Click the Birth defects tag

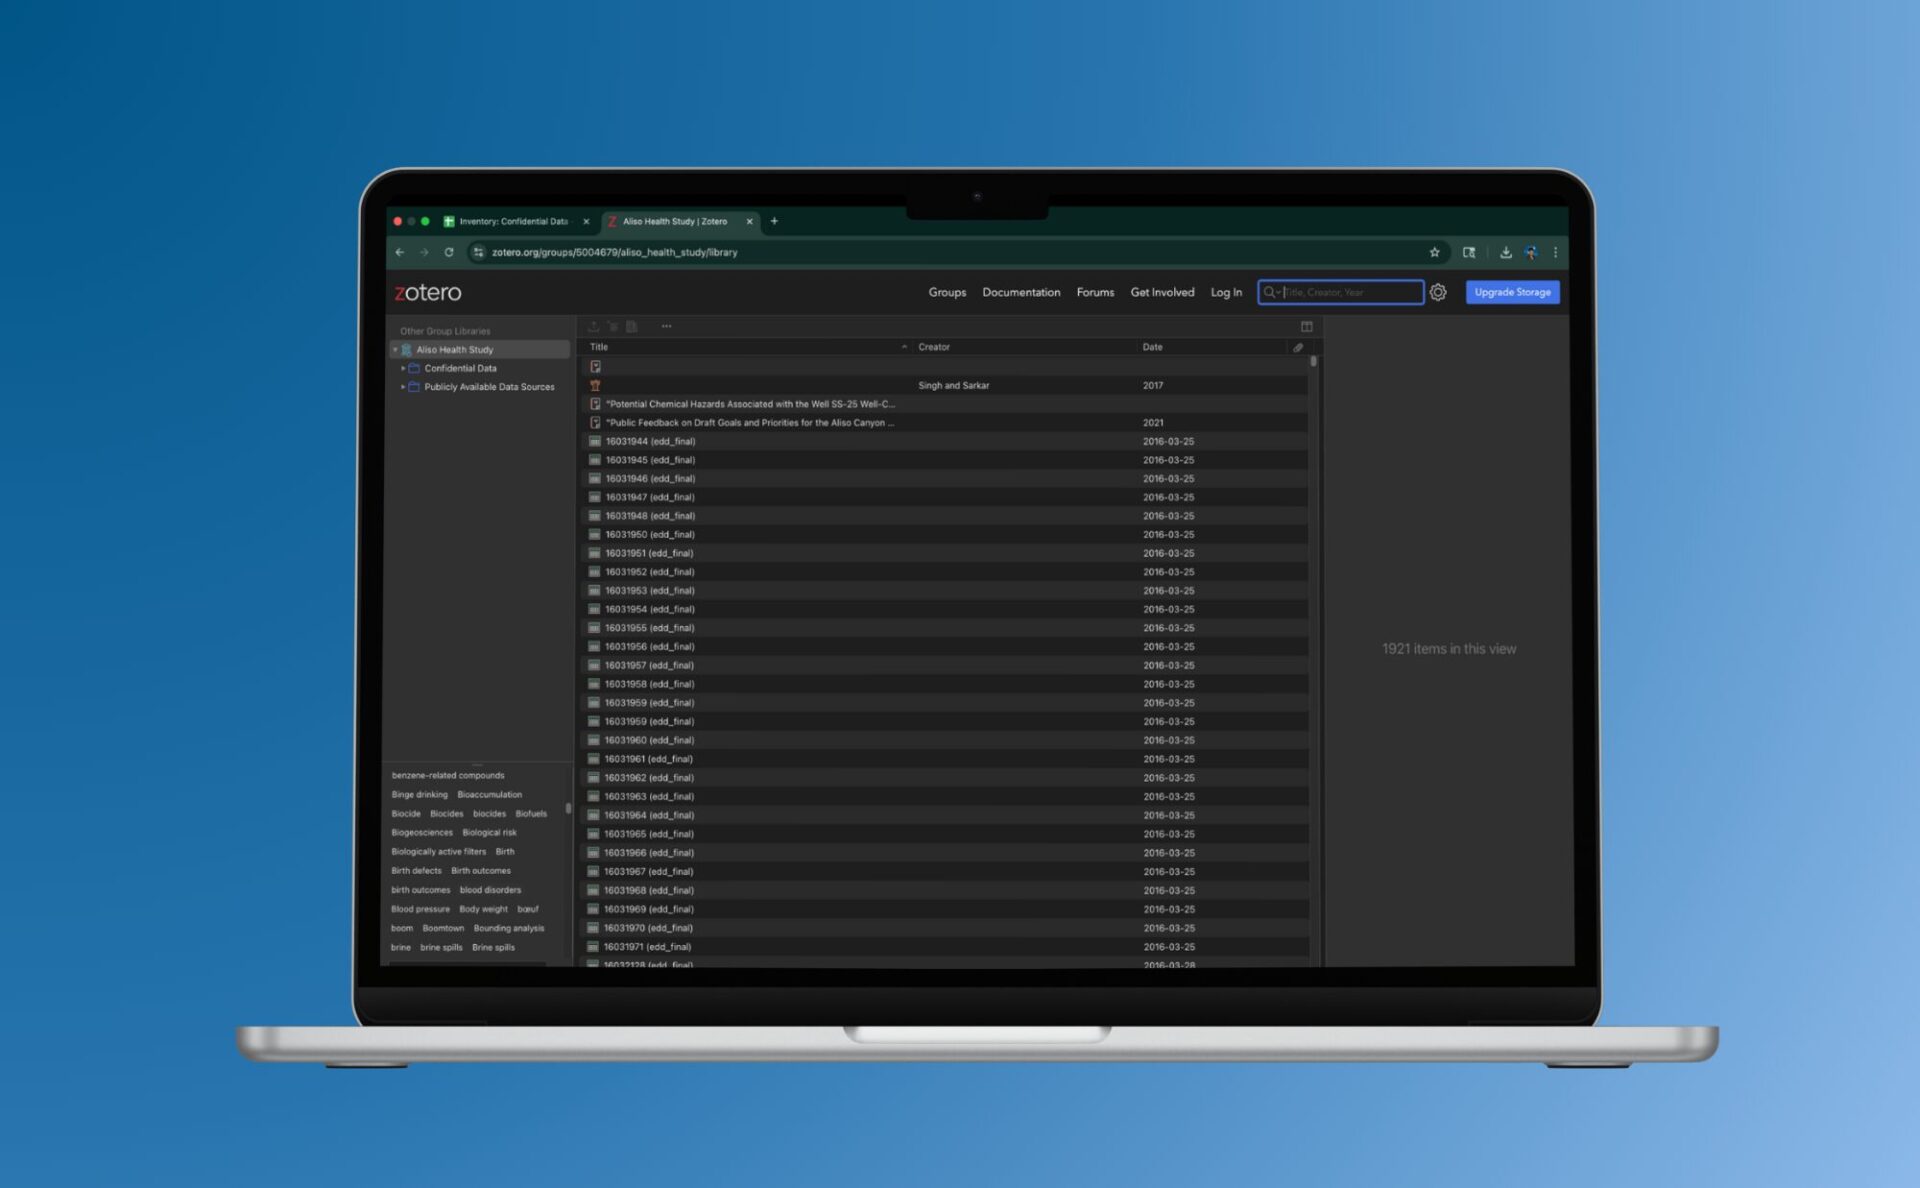tap(416, 871)
